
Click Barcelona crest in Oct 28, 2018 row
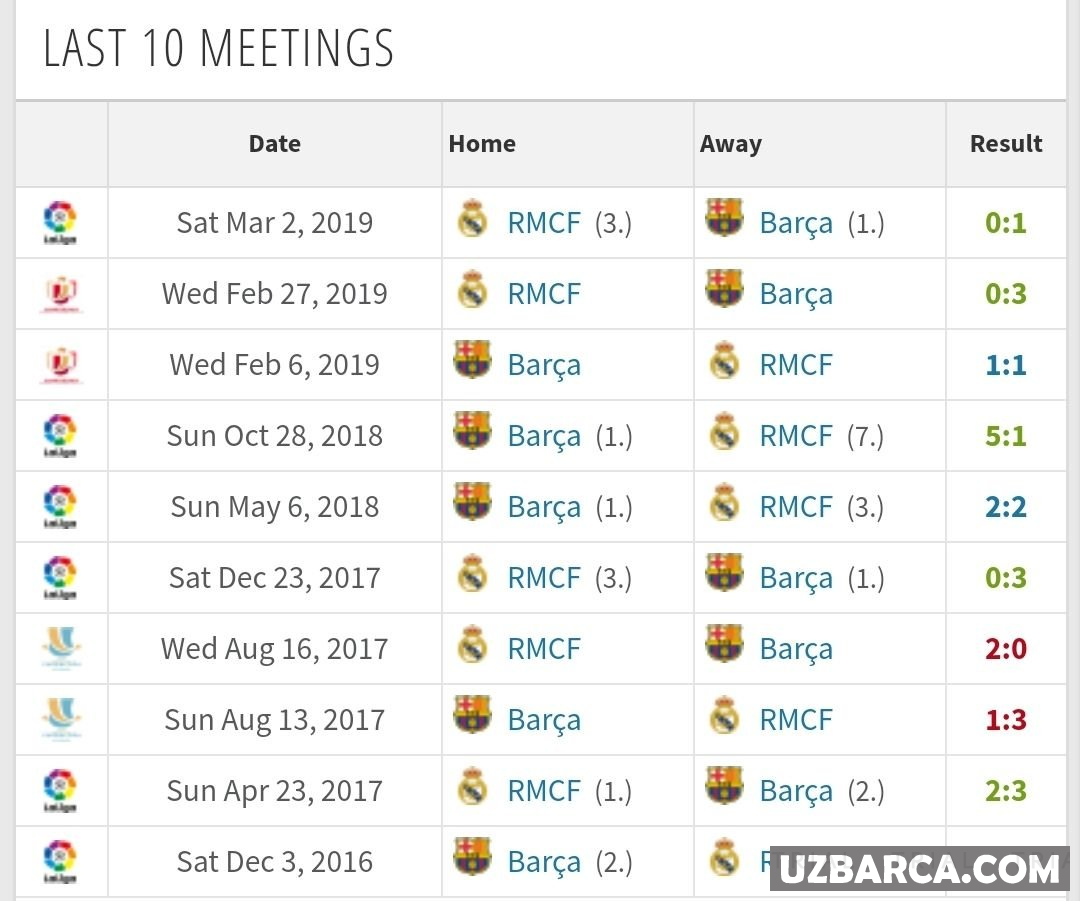pos(472,432)
